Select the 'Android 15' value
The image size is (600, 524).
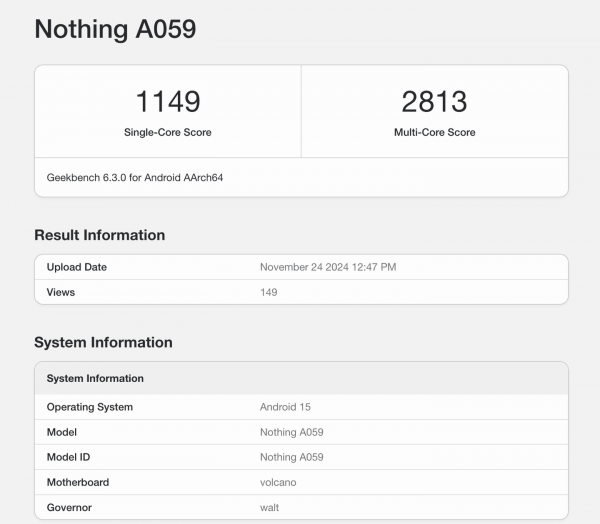[285, 407]
